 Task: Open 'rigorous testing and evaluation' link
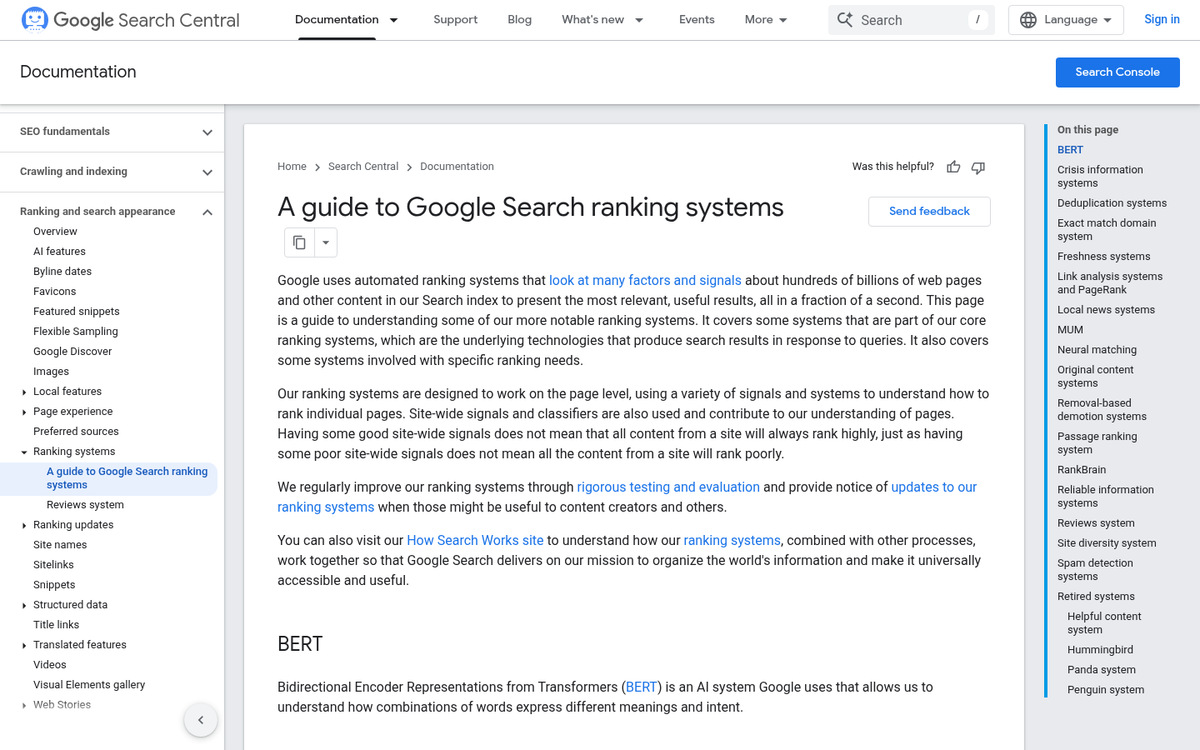pos(668,487)
